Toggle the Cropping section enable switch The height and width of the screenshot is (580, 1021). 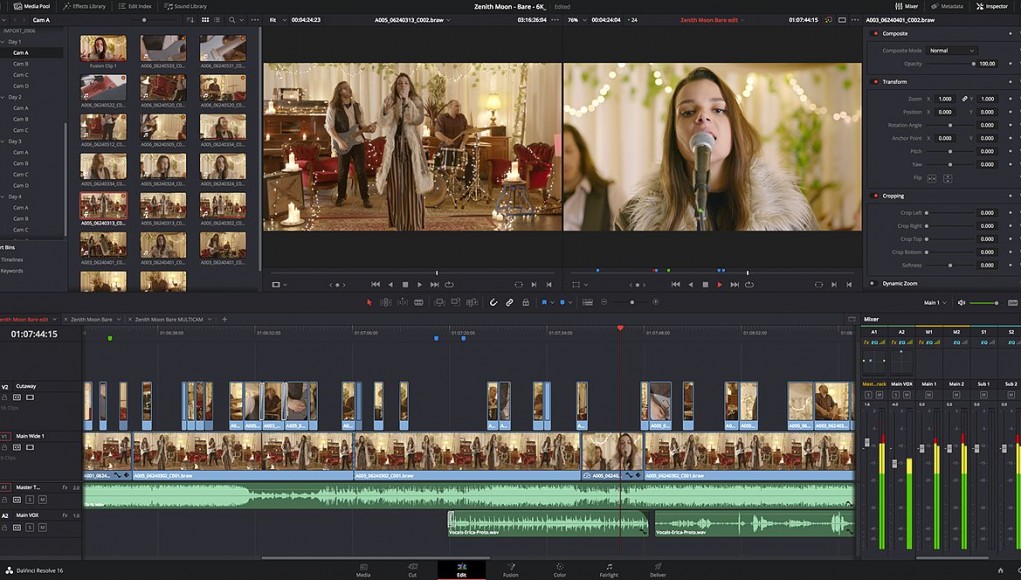coord(875,196)
